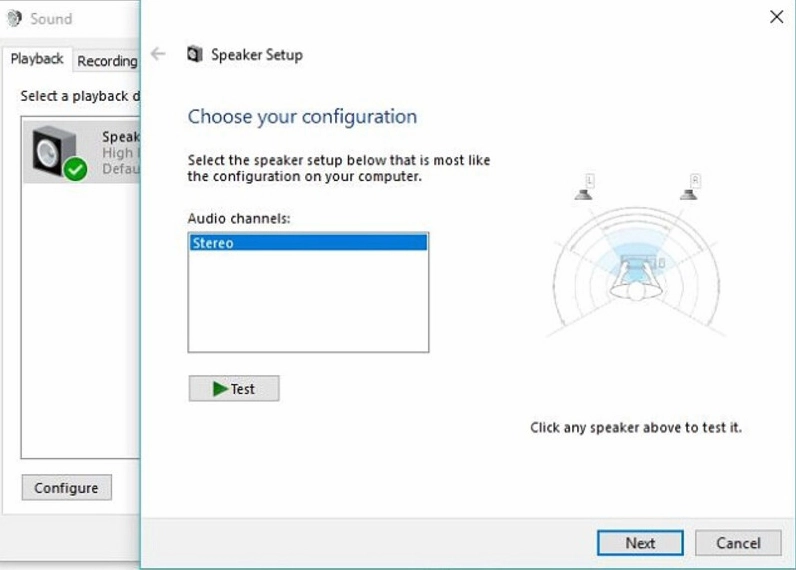Click the Sound window title icon

[x=14, y=18]
